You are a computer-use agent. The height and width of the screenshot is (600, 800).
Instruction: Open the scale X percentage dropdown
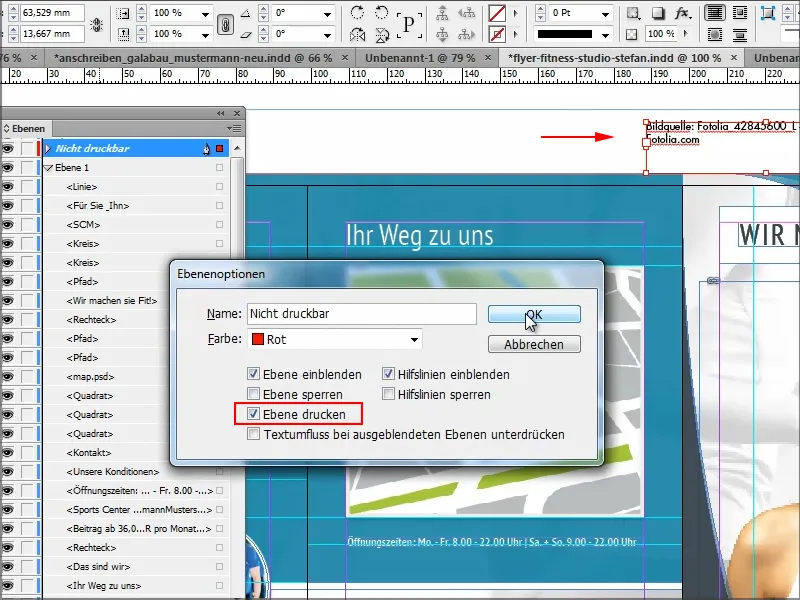tap(205, 13)
